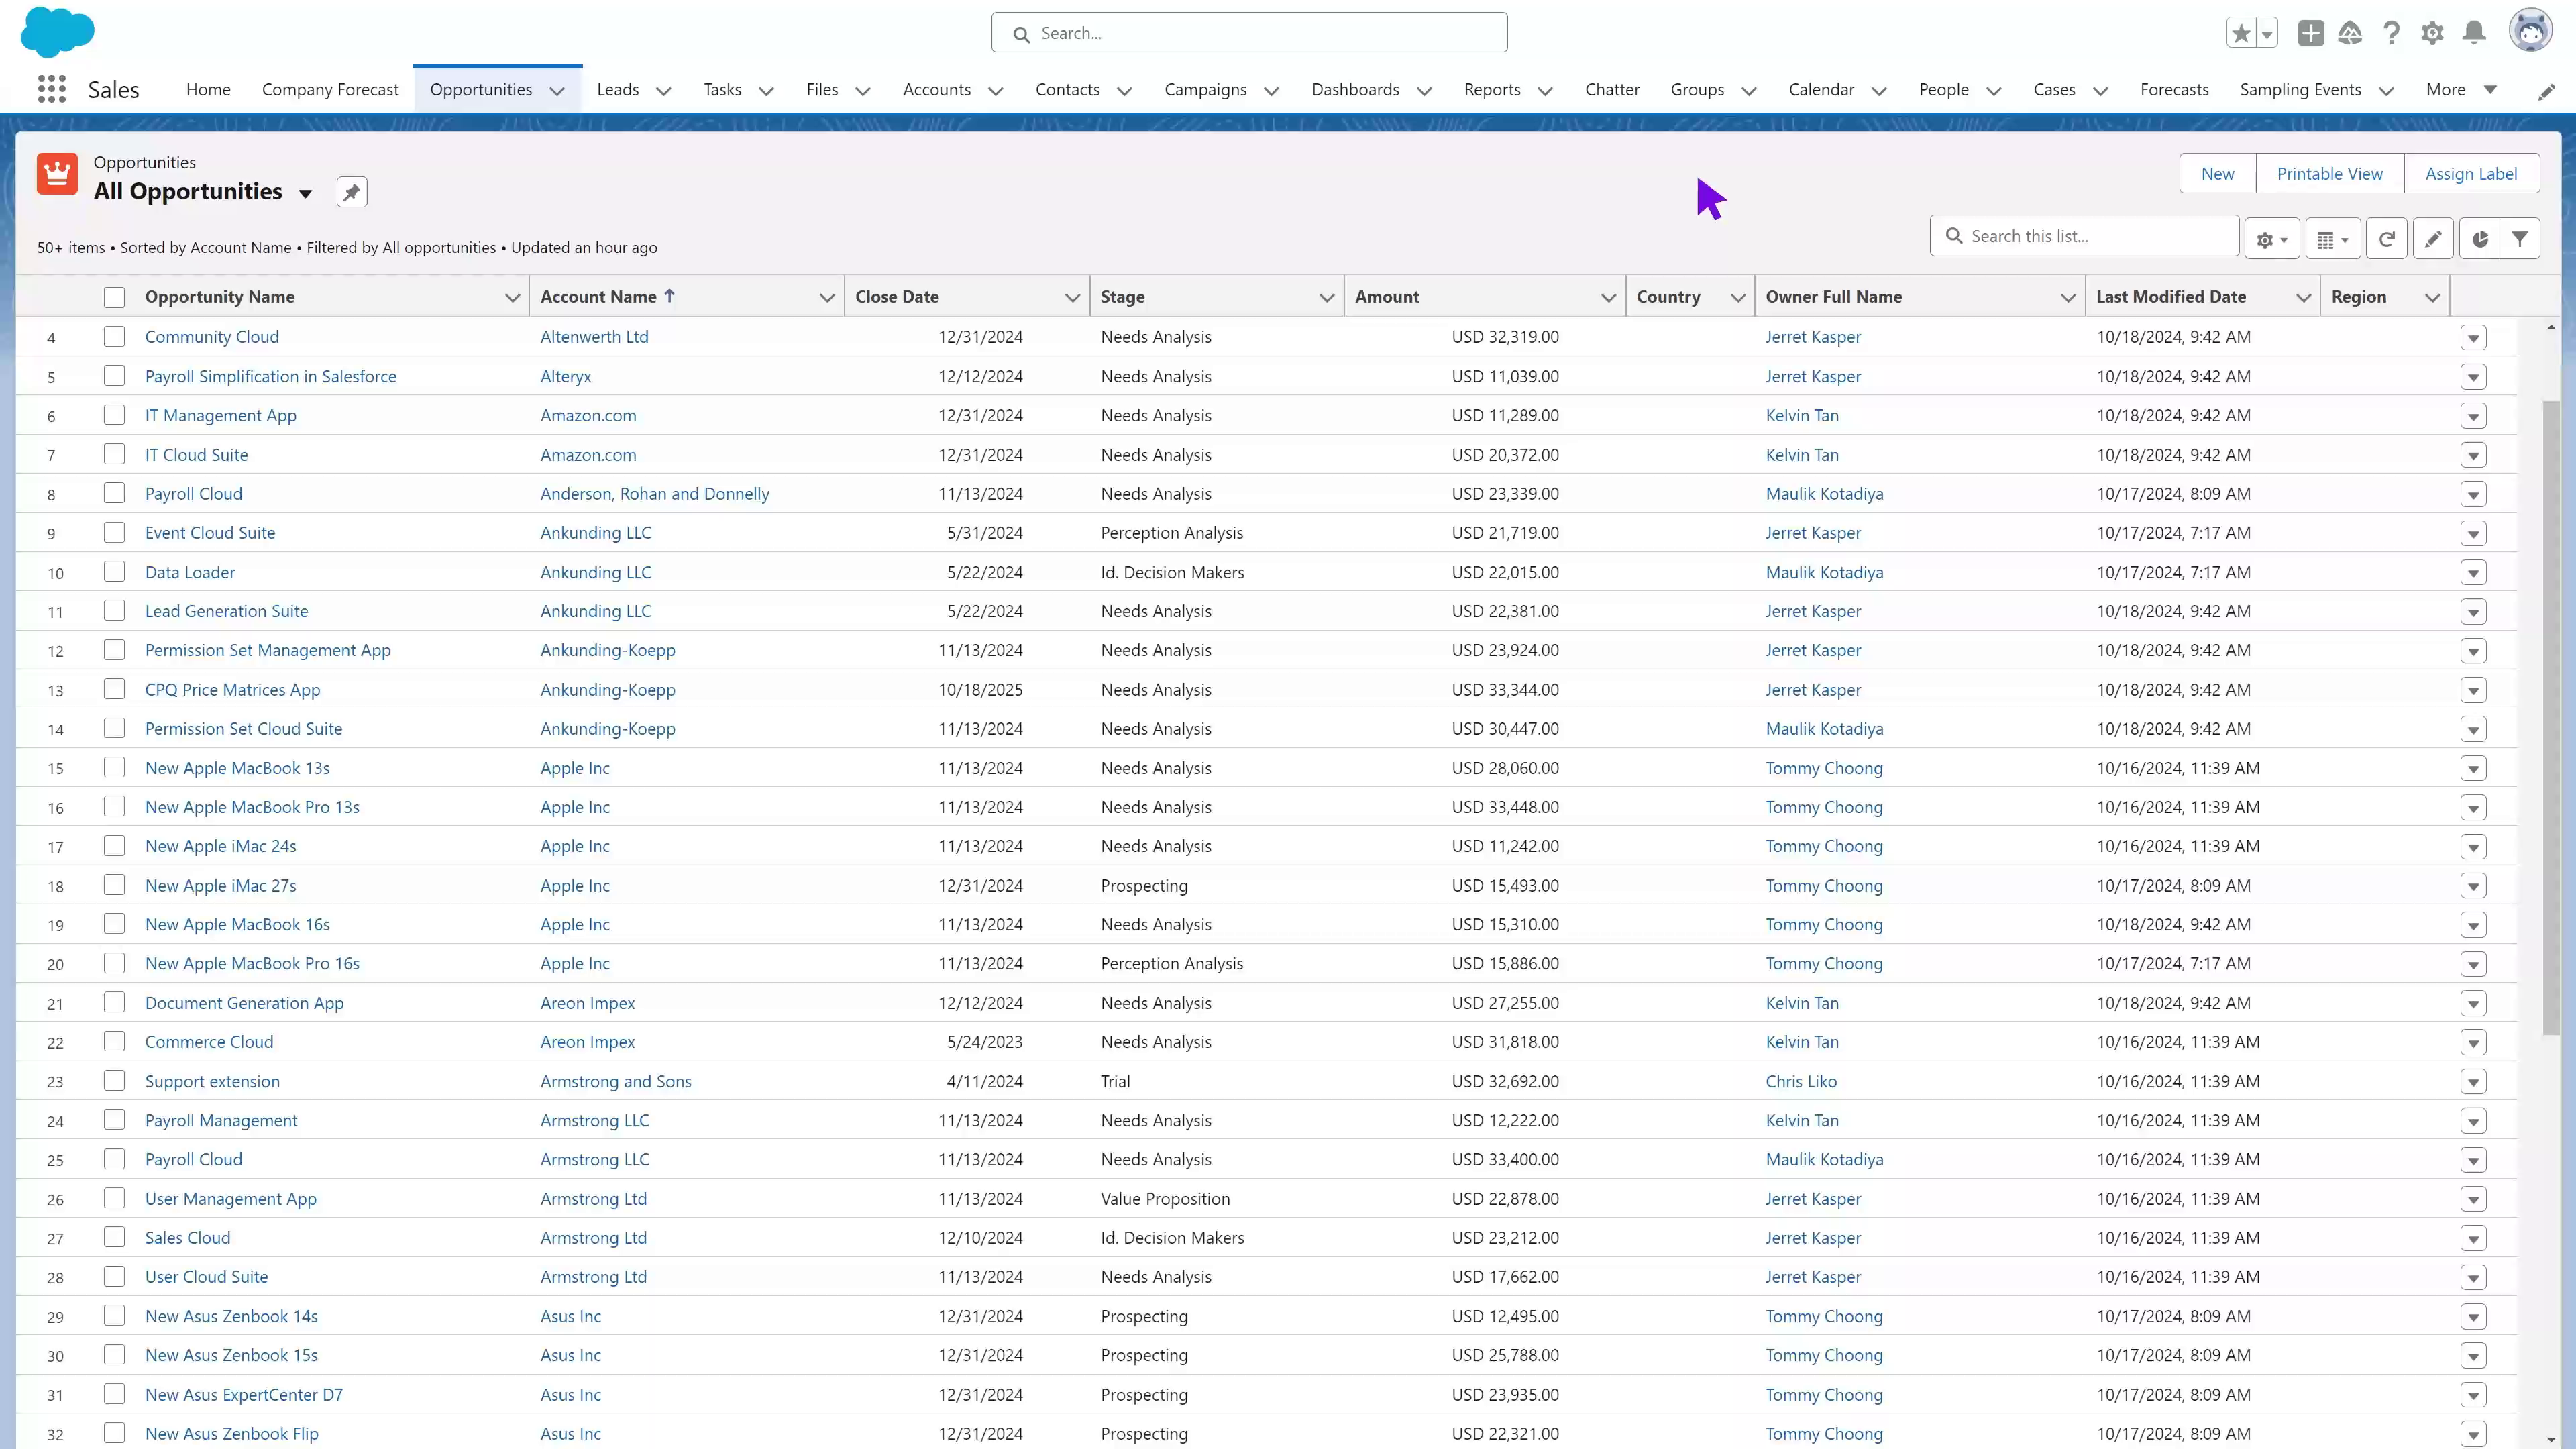Click the New opportunity button
The height and width of the screenshot is (1449, 2576).
(2217, 173)
